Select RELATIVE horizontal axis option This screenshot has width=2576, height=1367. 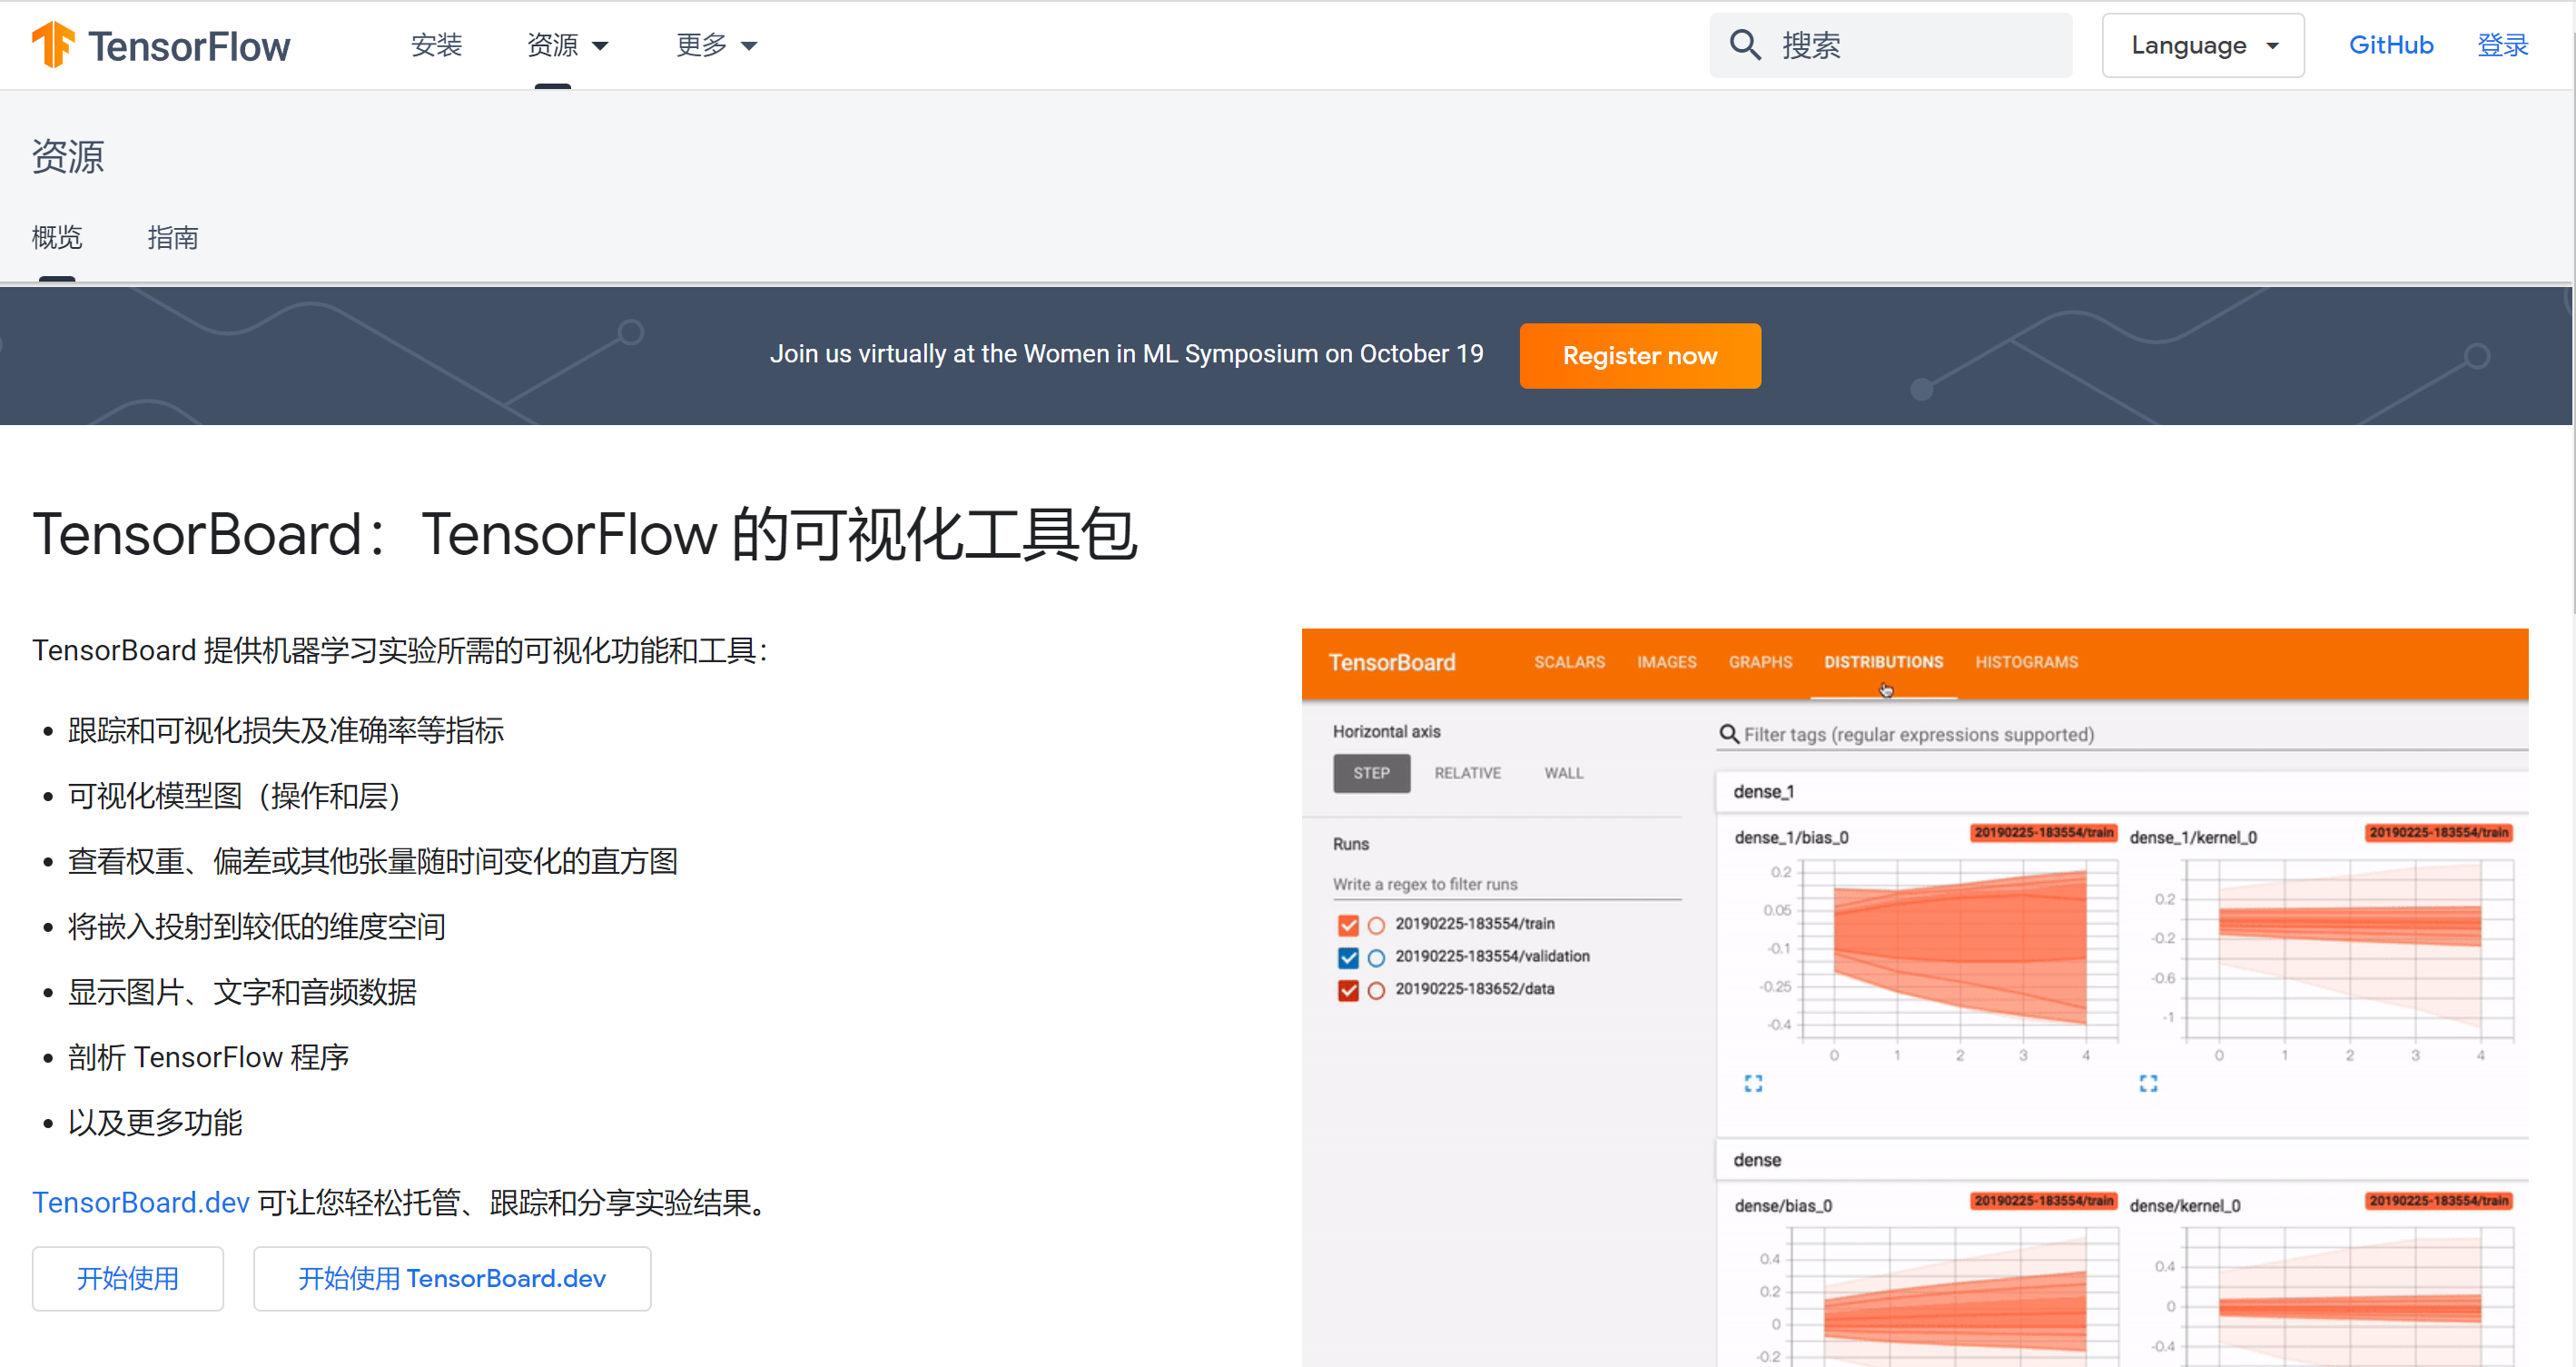coord(1467,773)
